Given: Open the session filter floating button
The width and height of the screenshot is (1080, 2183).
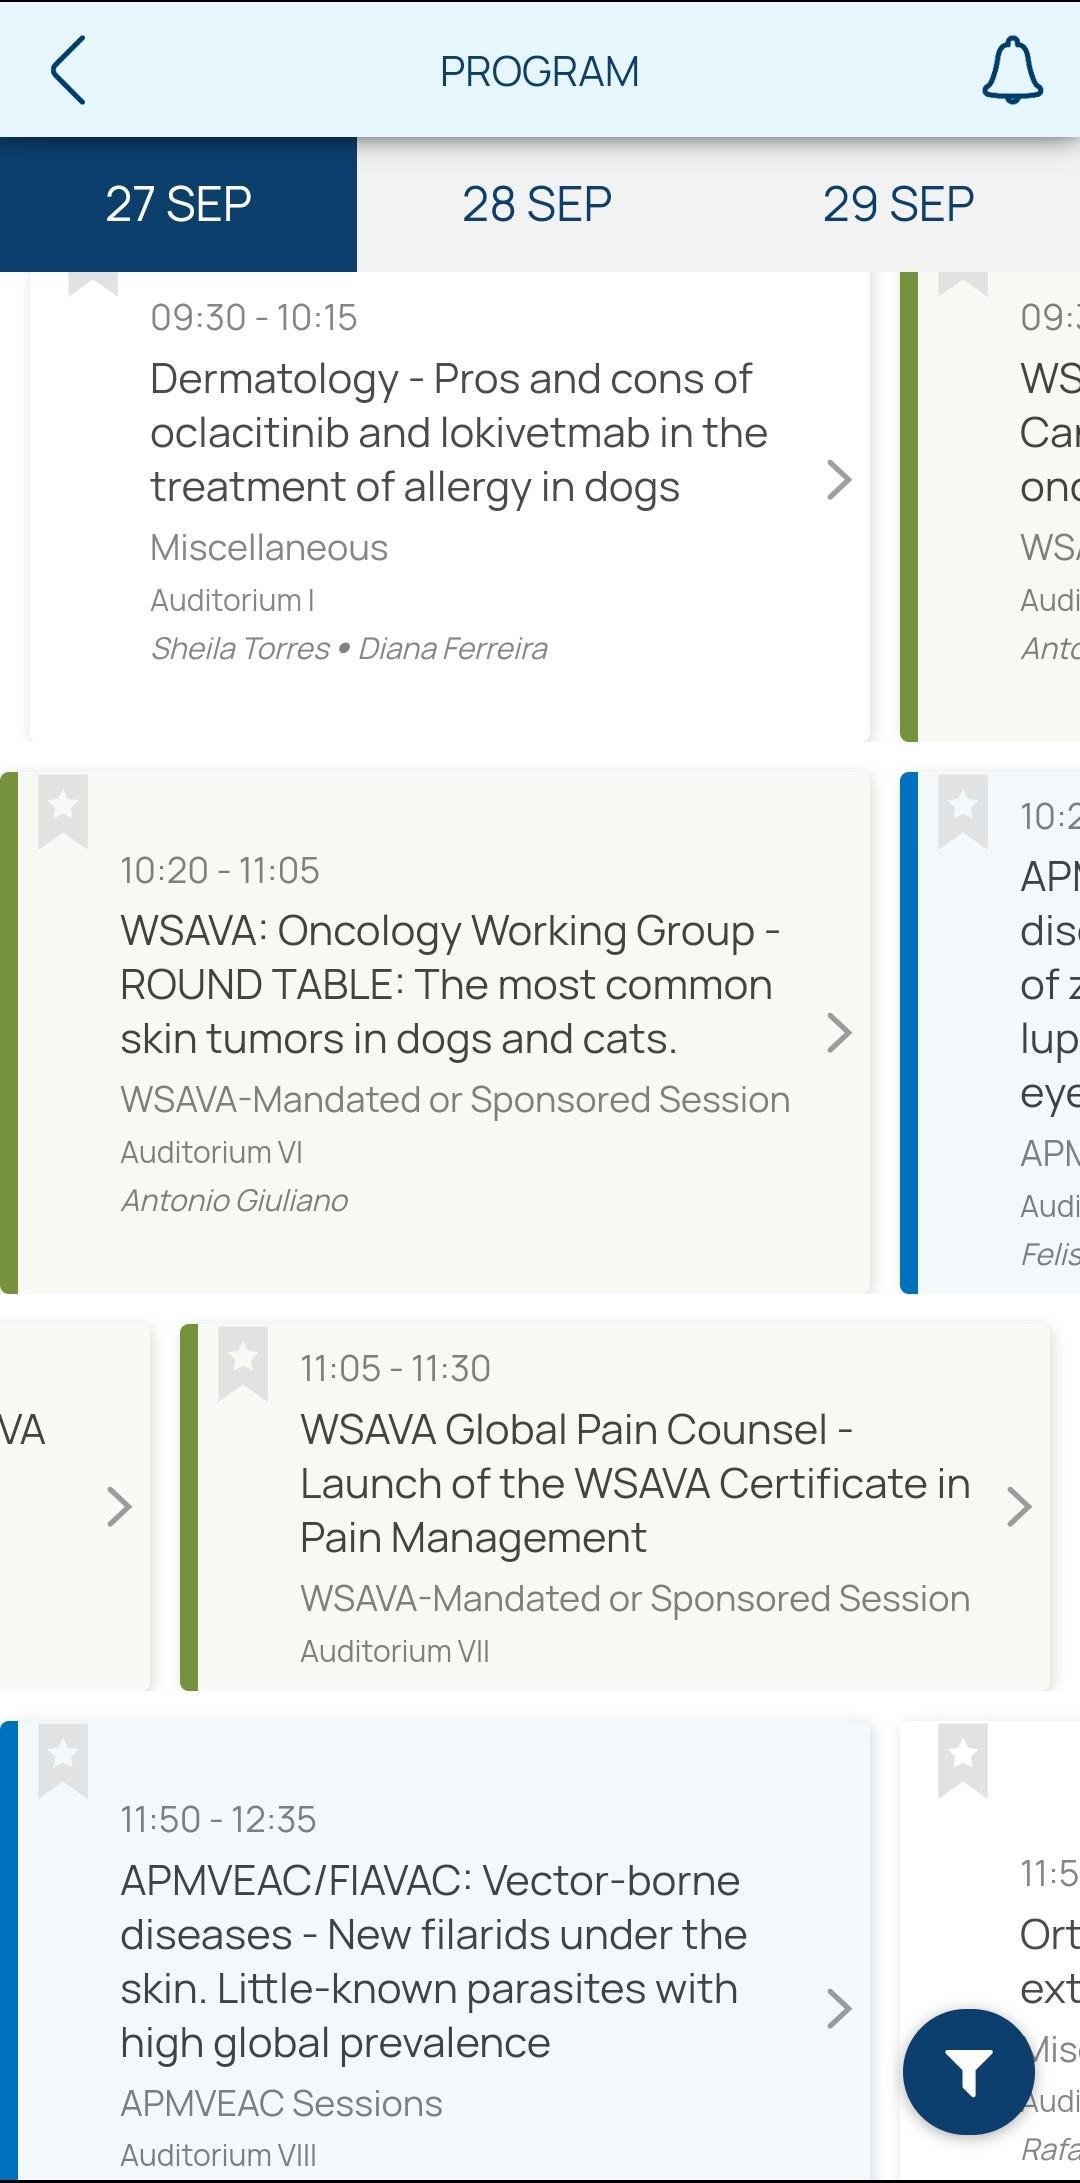Looking at the screenshot, I should pyautogui.click(x=968, y=2072).
